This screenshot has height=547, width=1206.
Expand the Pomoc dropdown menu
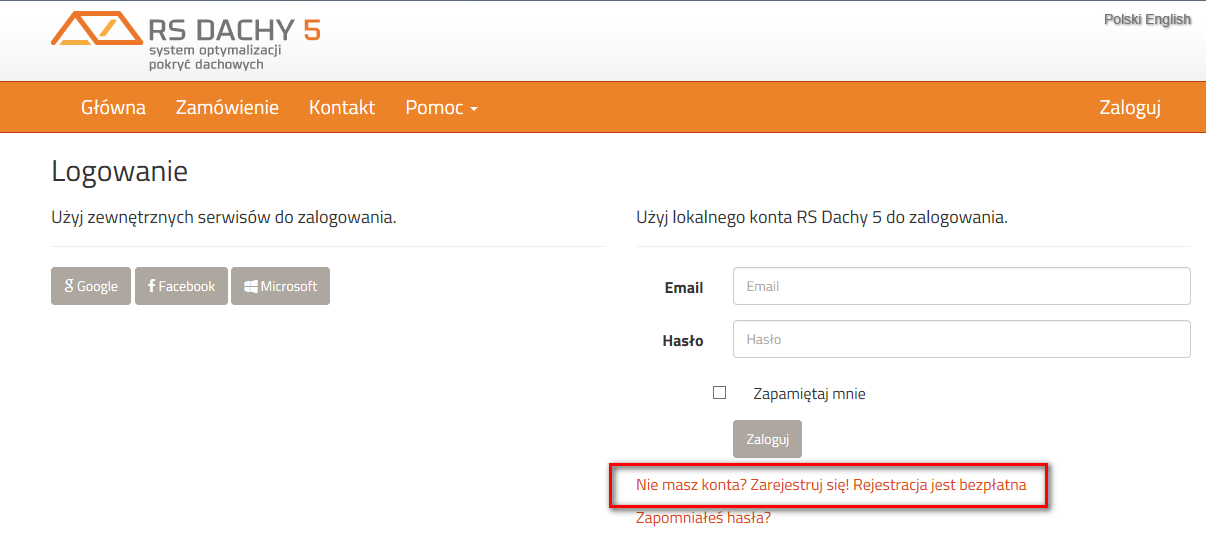[441, 107]
